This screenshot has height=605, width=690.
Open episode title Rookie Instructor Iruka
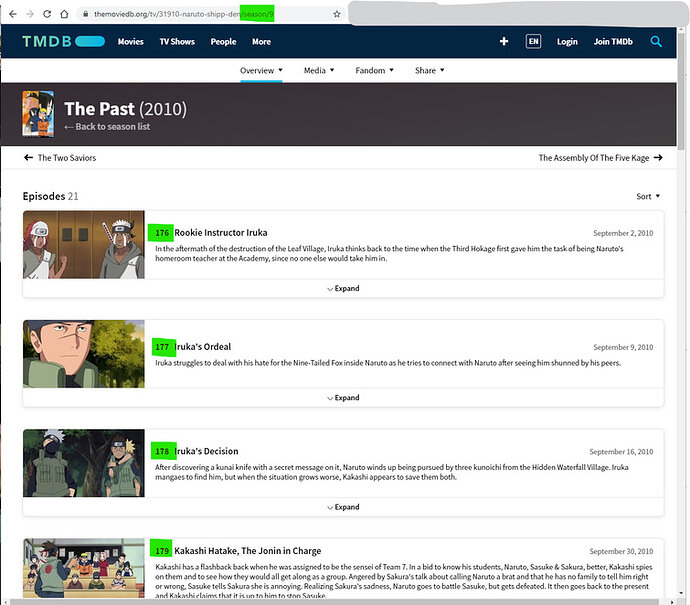pos(220,233)
